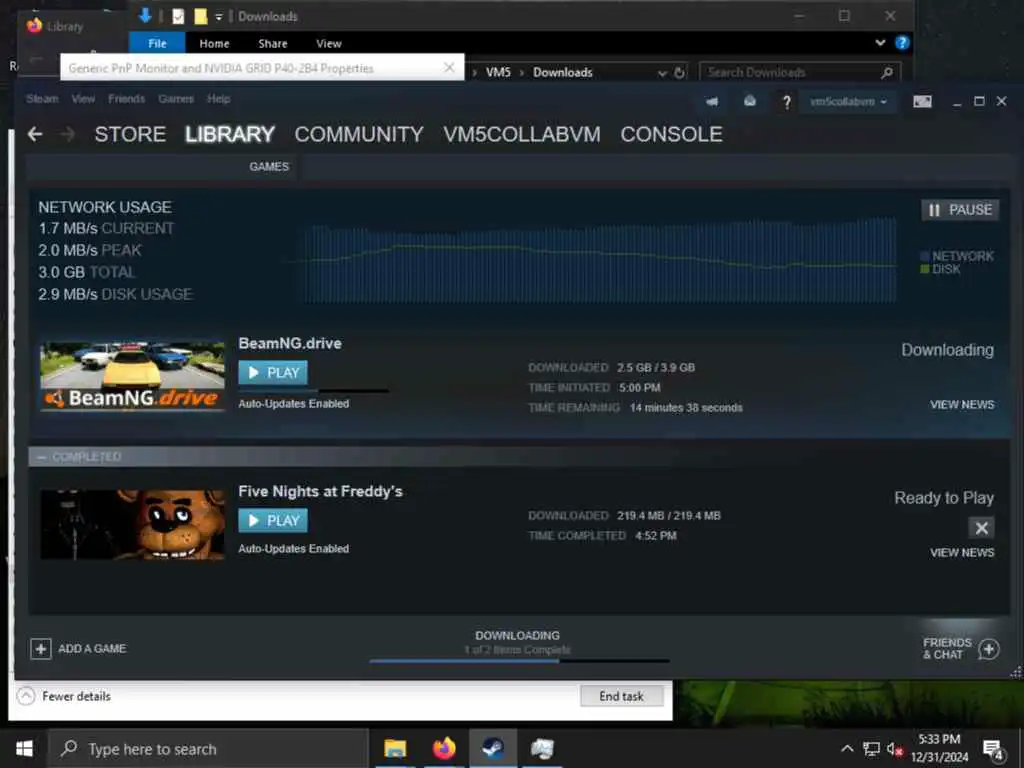The image size is (1024, 768).
Task: Click the Explorer quick access download arrow icon
Action: [x=146, y=16]
